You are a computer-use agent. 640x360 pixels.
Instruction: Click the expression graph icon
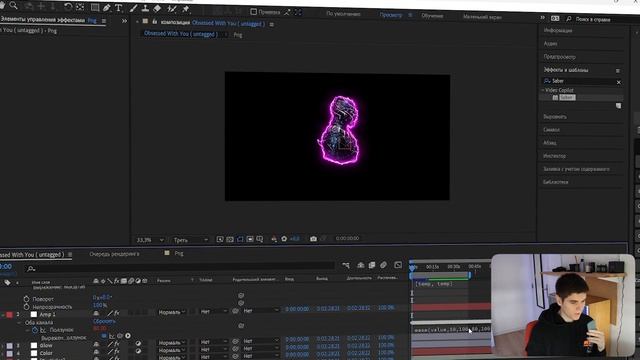click(112, 336)
